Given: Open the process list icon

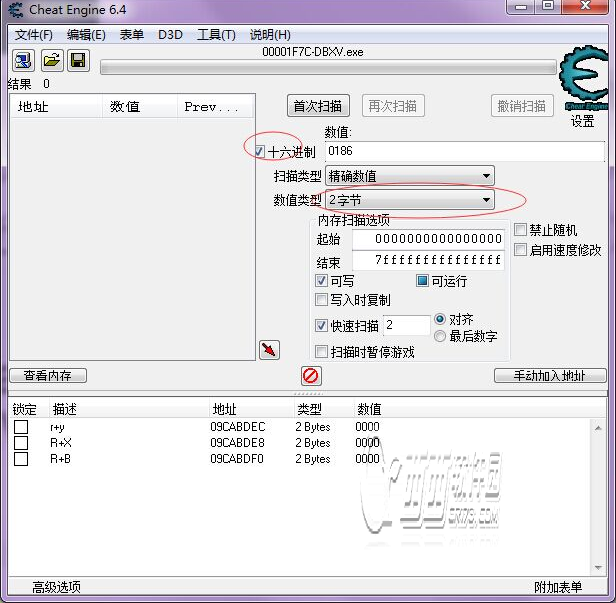Looking at the screenshot, I should 23,60.
